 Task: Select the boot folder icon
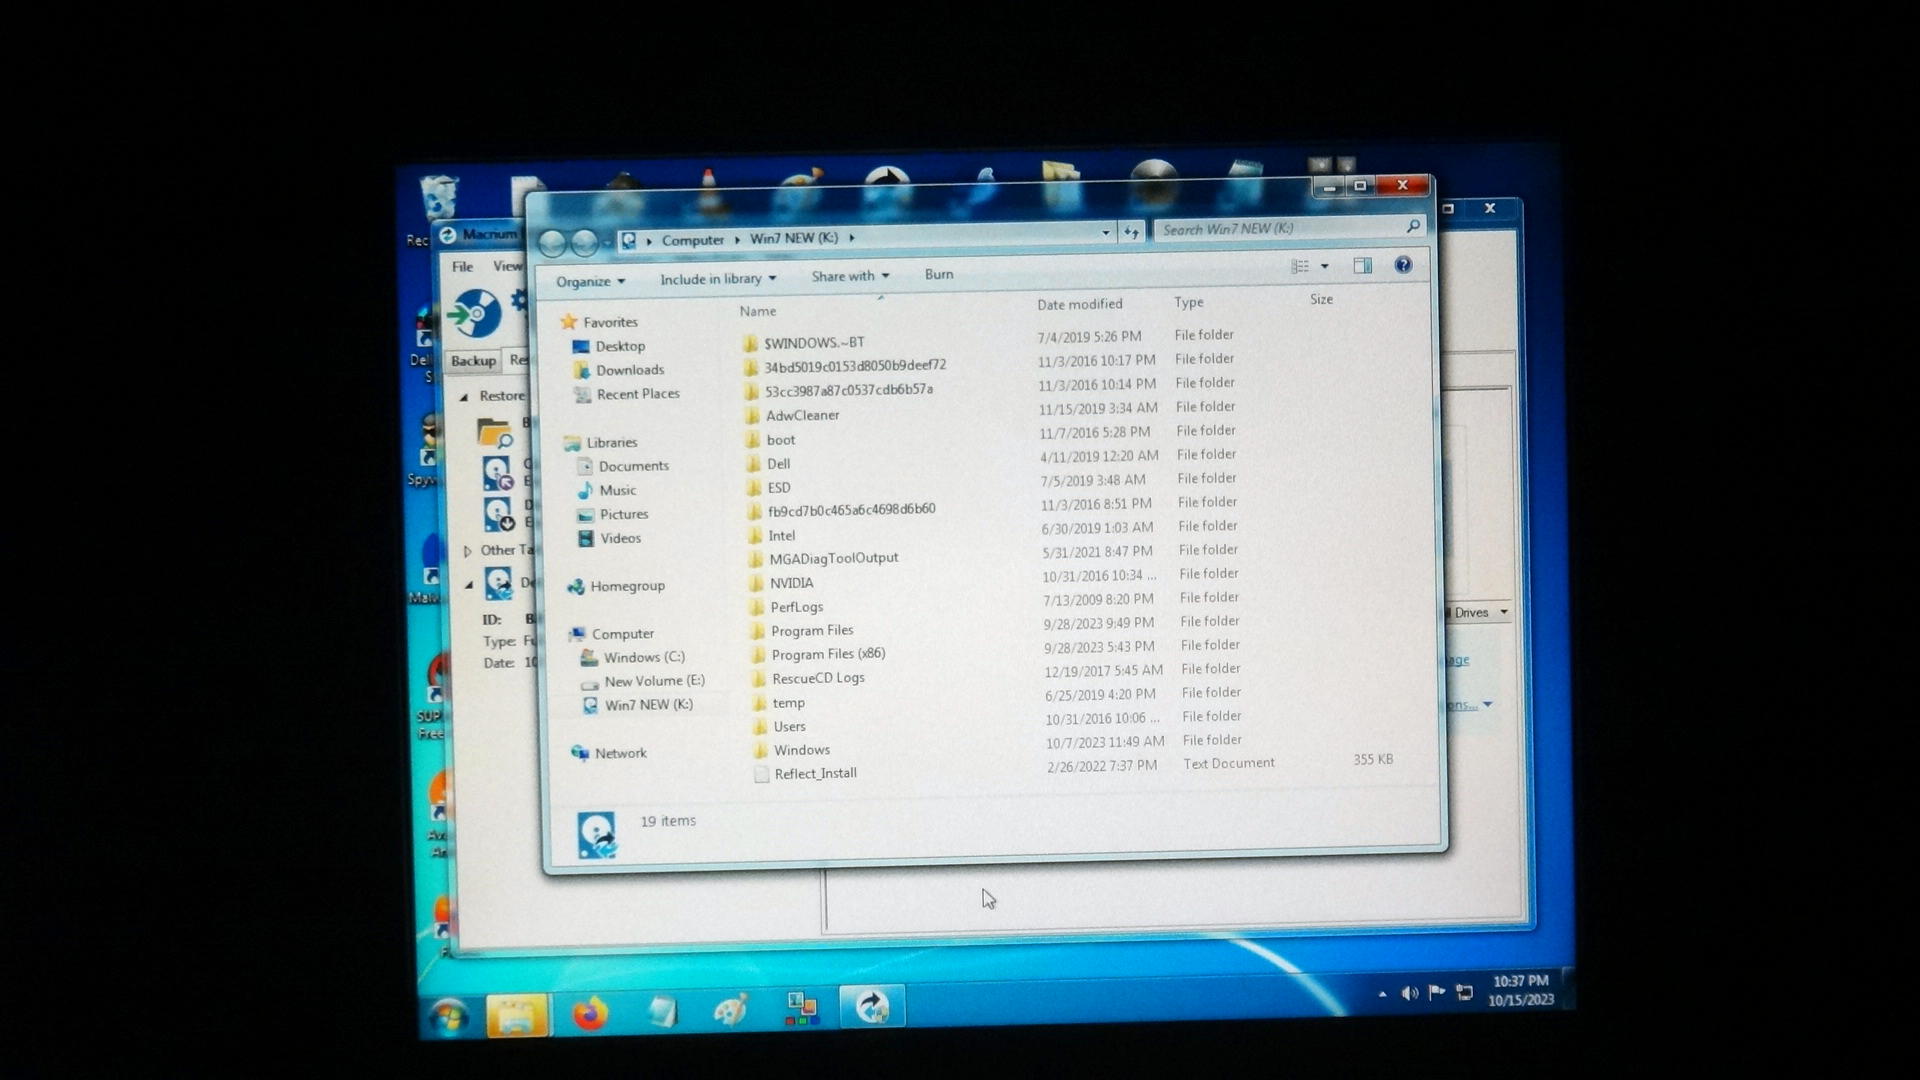pyautogui.click(x=754, y=440)
